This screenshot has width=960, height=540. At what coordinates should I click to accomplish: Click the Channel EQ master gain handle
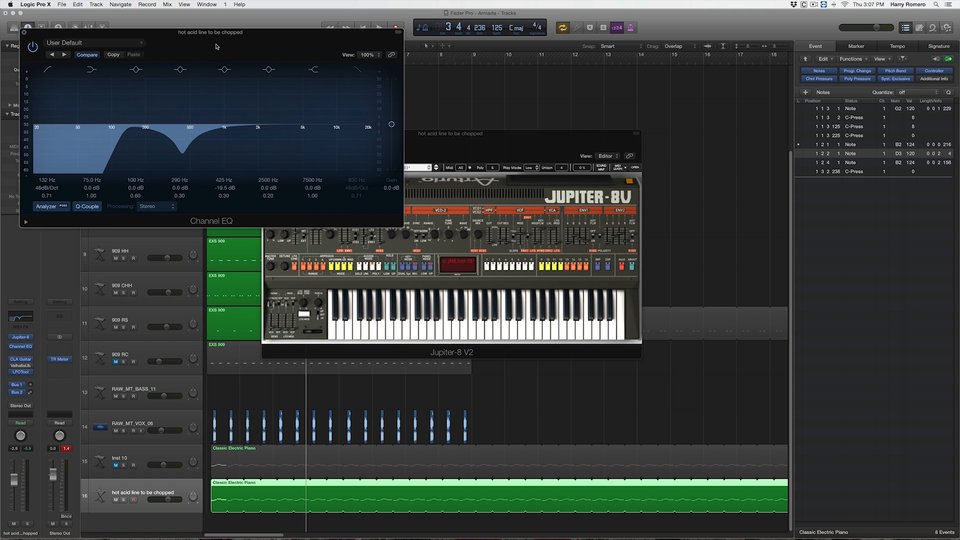click(x=391, y=124)
